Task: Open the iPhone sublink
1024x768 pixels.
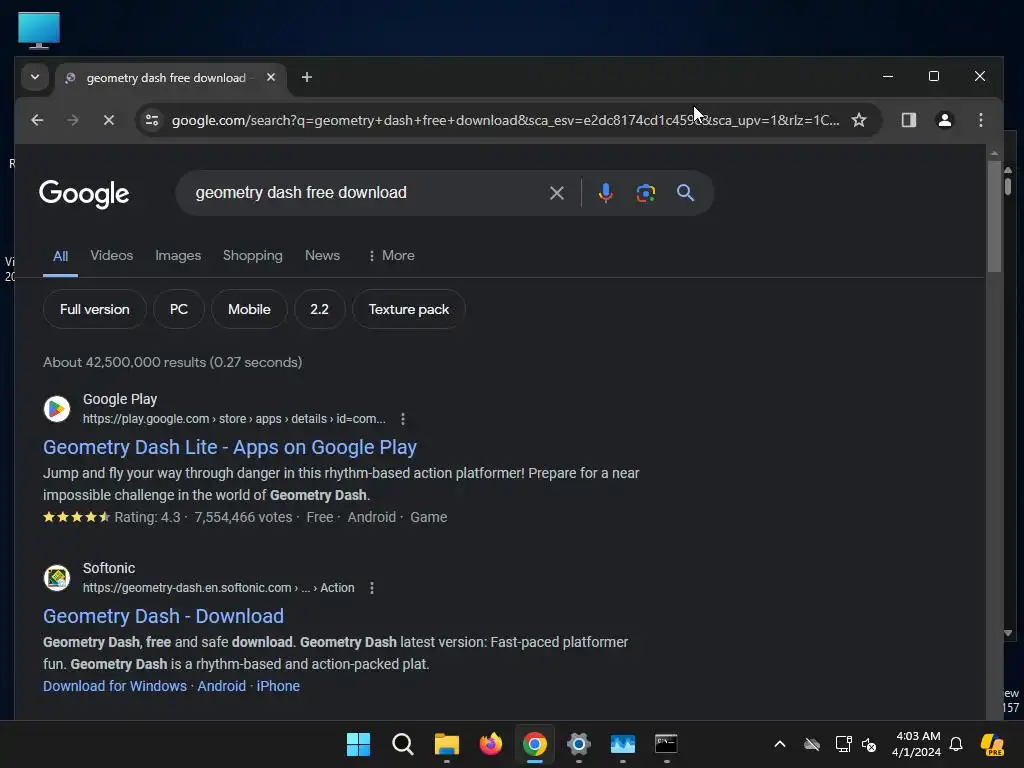Action: (278, 686)
